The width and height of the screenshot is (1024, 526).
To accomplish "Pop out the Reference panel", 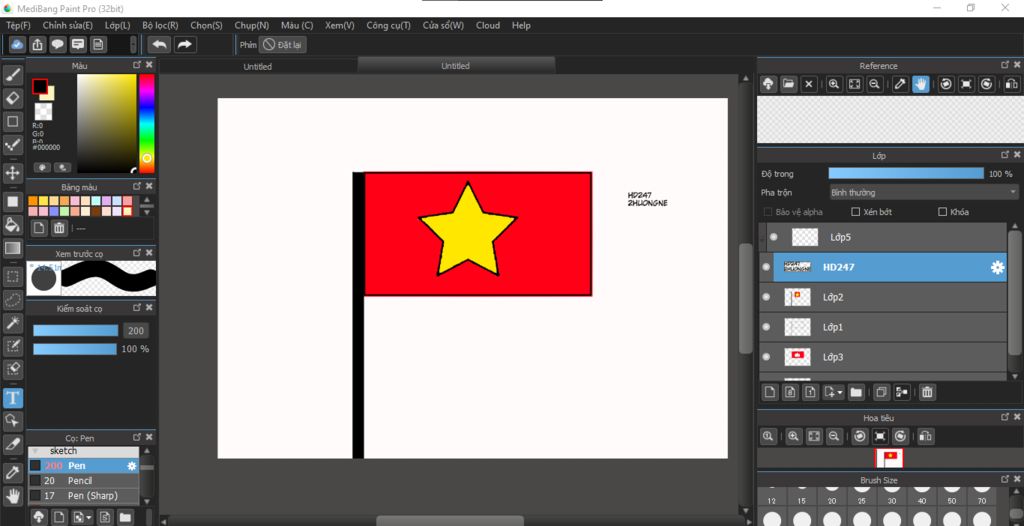I will pyautogui.click(x=1005, y=65).
